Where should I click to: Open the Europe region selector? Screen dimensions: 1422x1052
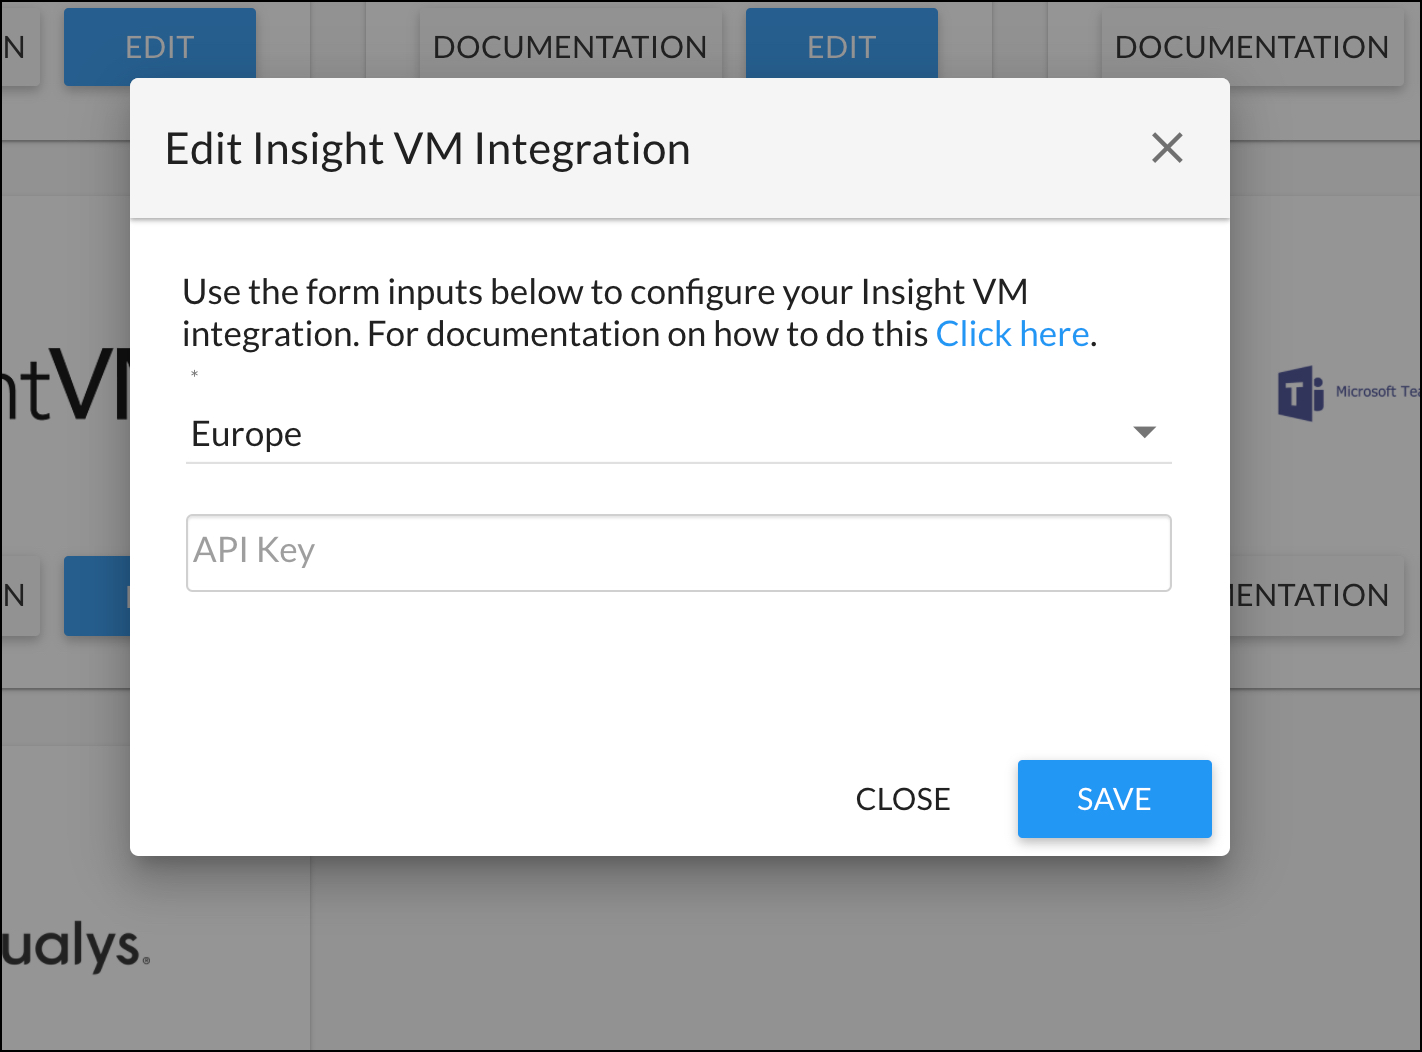pyautogui.click(x=660, y=434)
